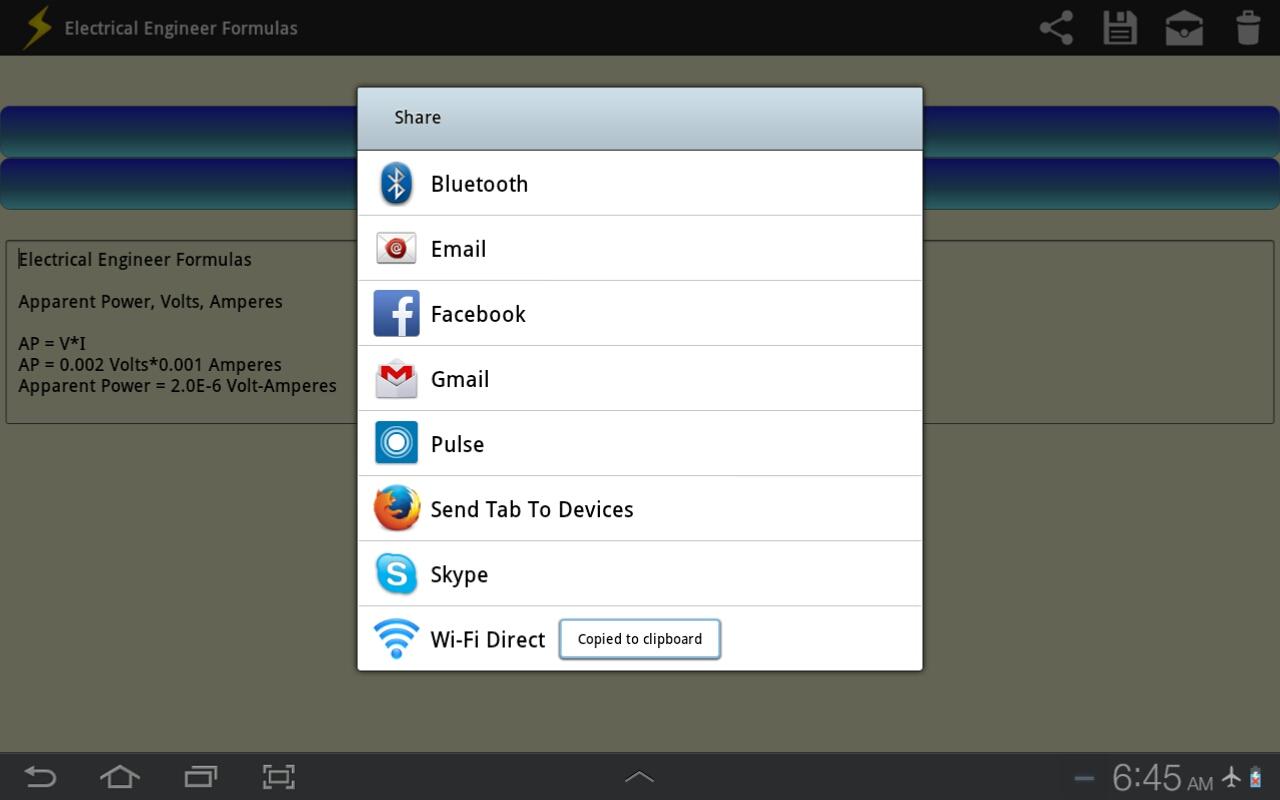This screenshot has height=800, width=1280.
Task: Tap 'AP = 0.002 Volts*0.001 Amperes' line
Action: tap(150, 364)
